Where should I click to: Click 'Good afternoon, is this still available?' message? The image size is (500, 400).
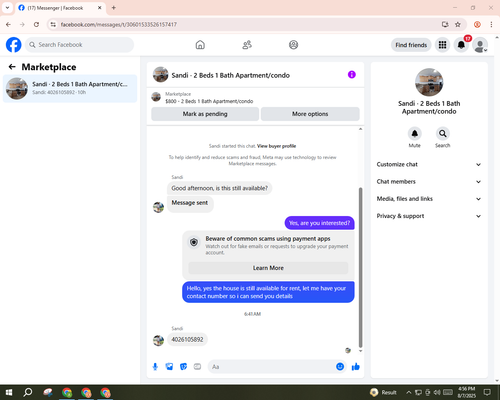(x=220, y=188)
